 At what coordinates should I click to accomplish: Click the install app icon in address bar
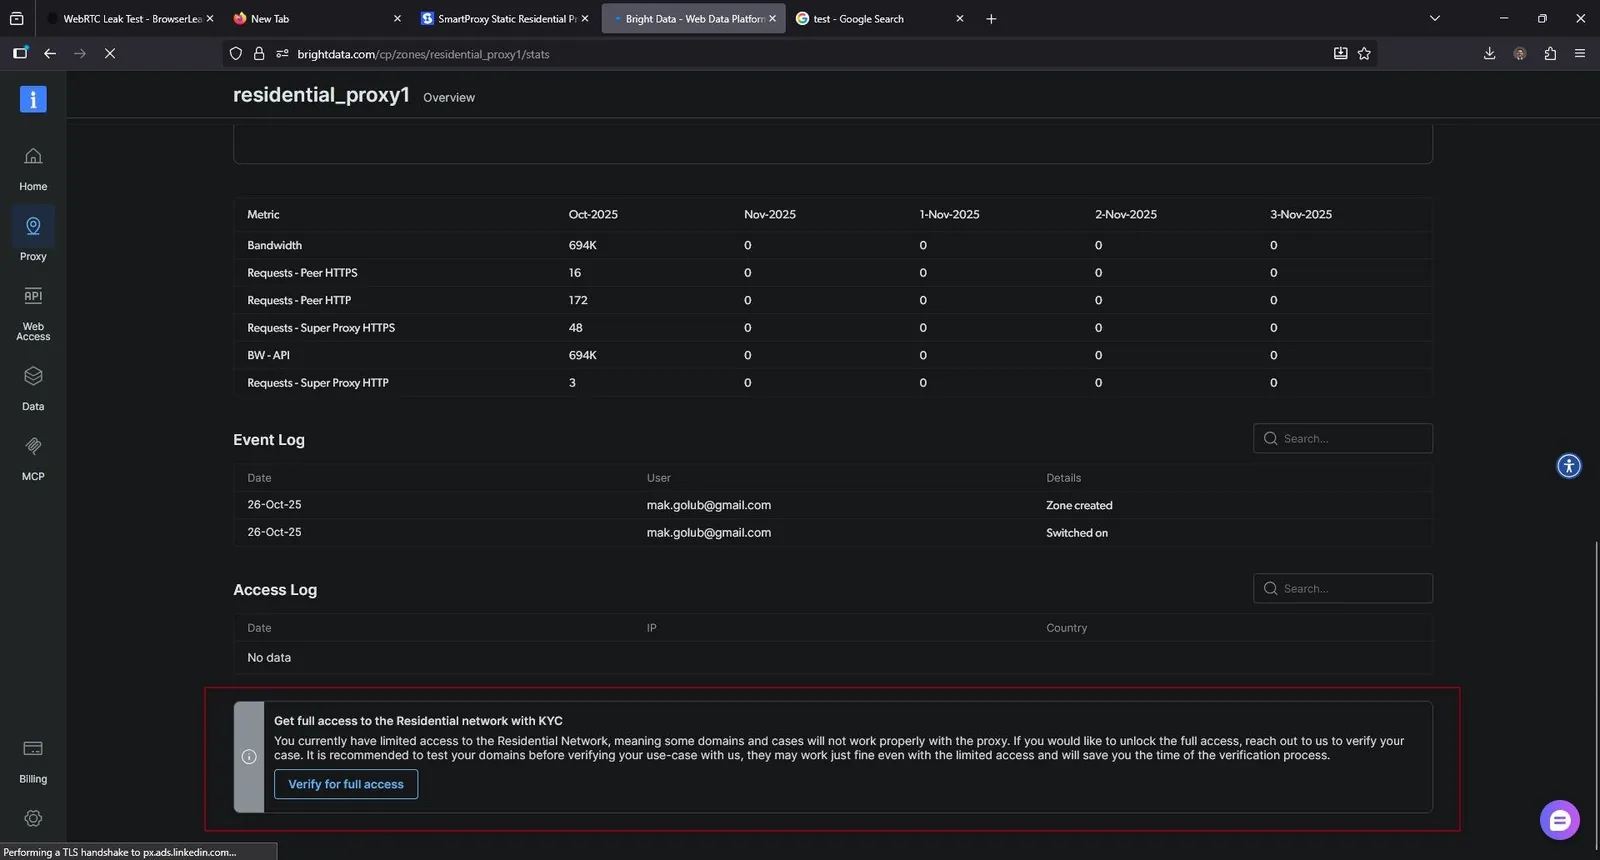pyautogui.click(x=1340, y=53)
